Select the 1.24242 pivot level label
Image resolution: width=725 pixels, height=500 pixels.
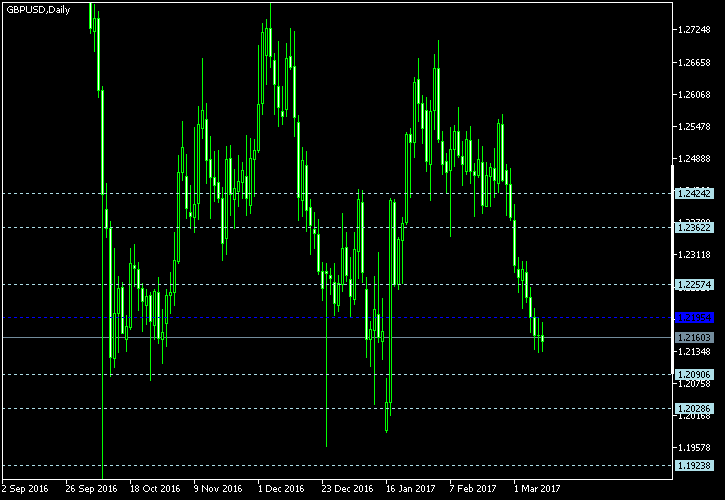point(694,193)
